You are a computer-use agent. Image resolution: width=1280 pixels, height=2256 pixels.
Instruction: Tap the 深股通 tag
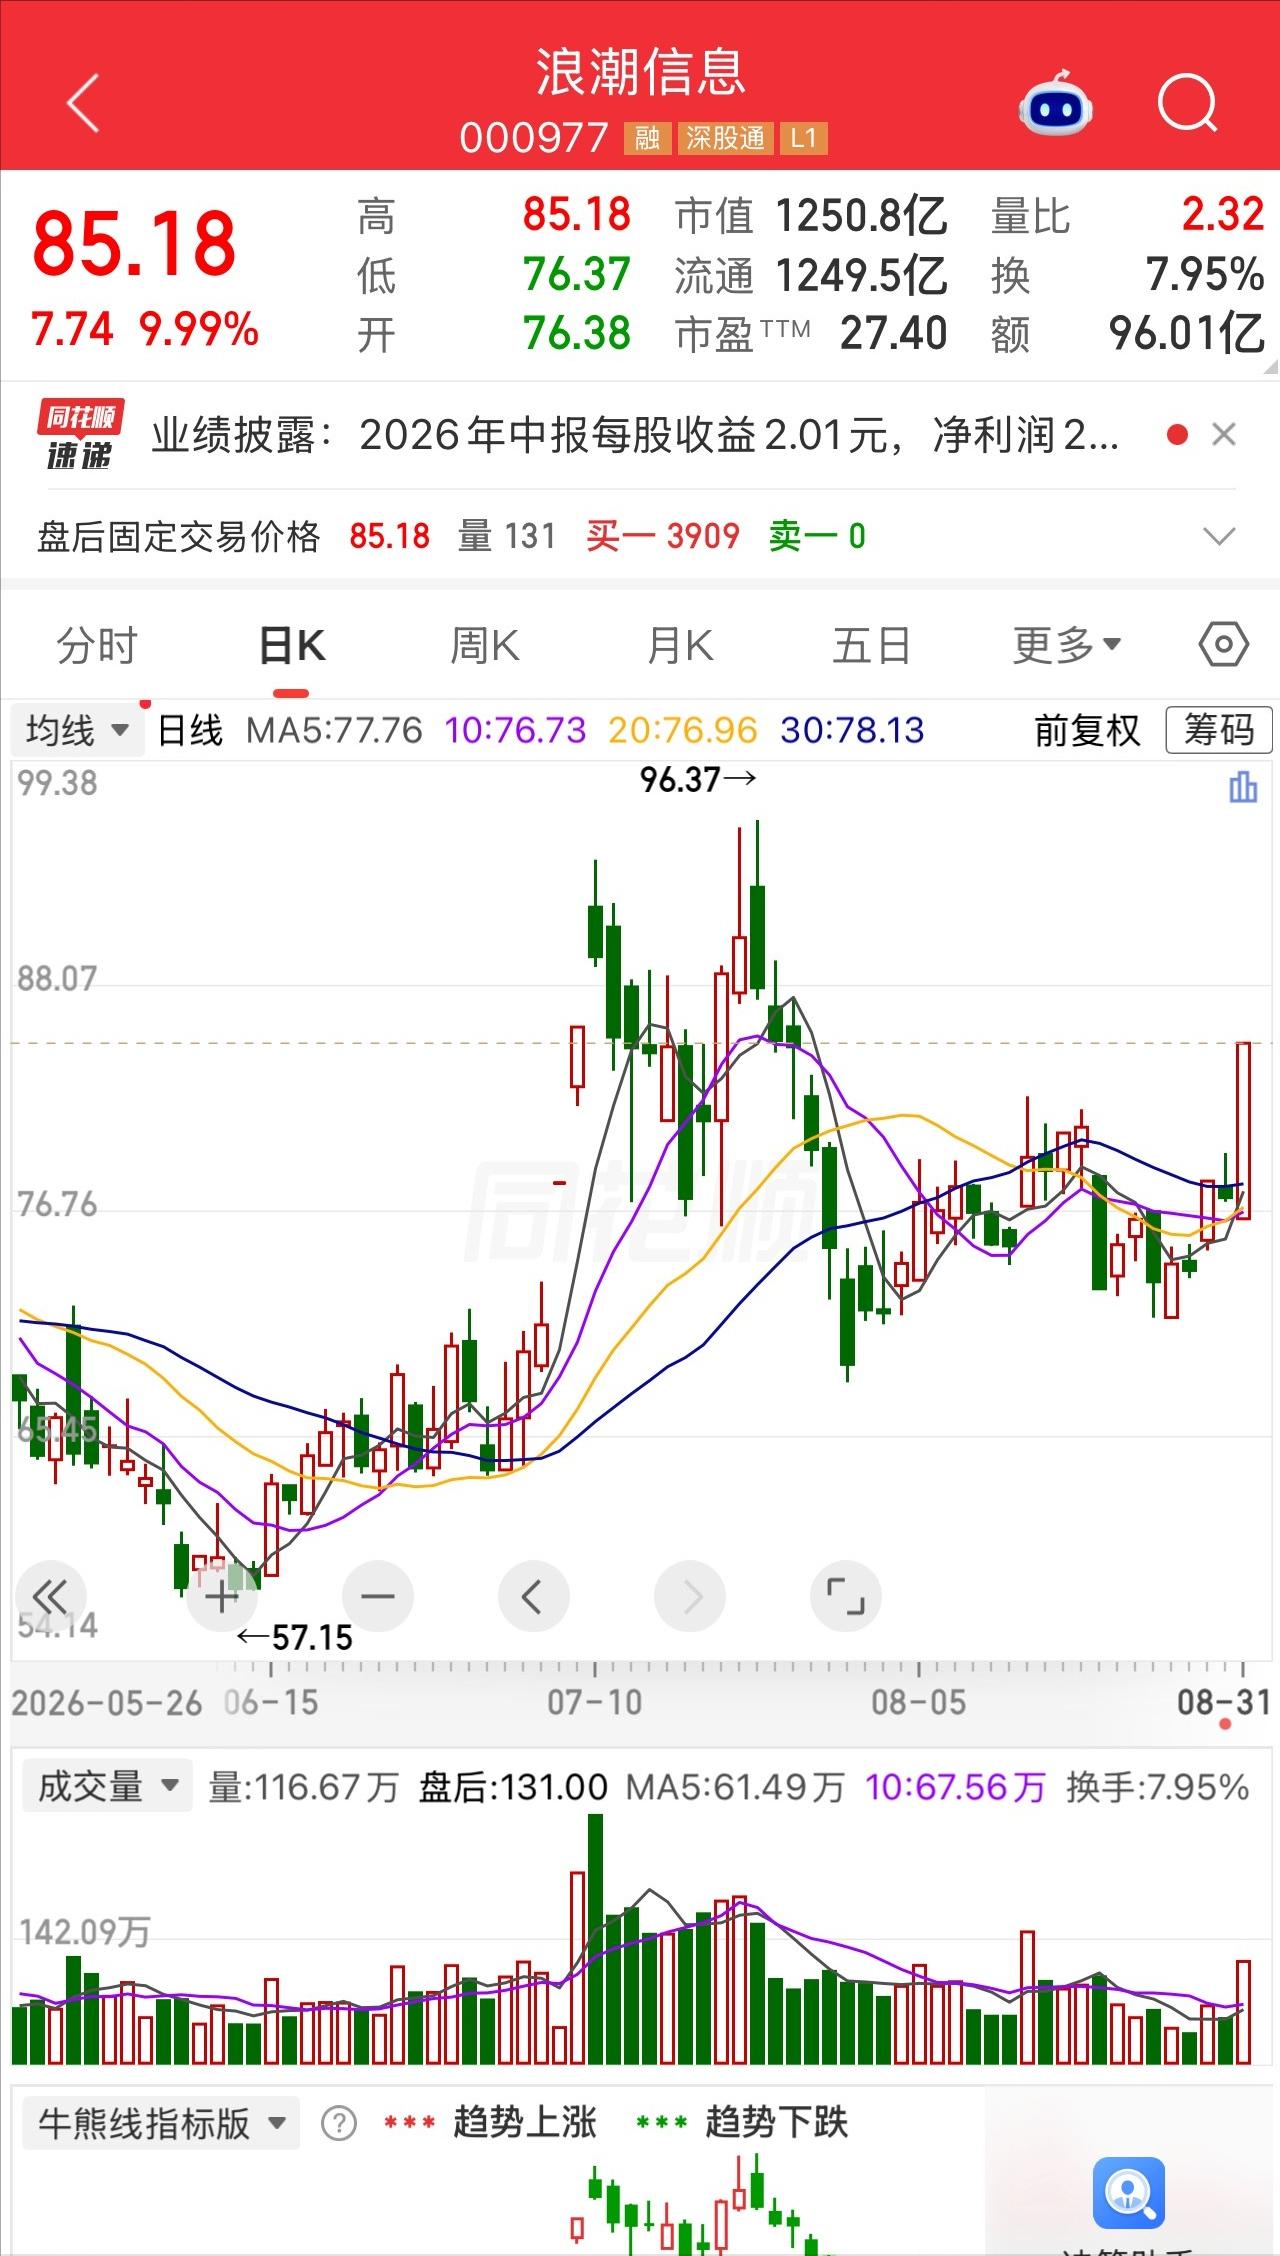(x=725, y=138)
